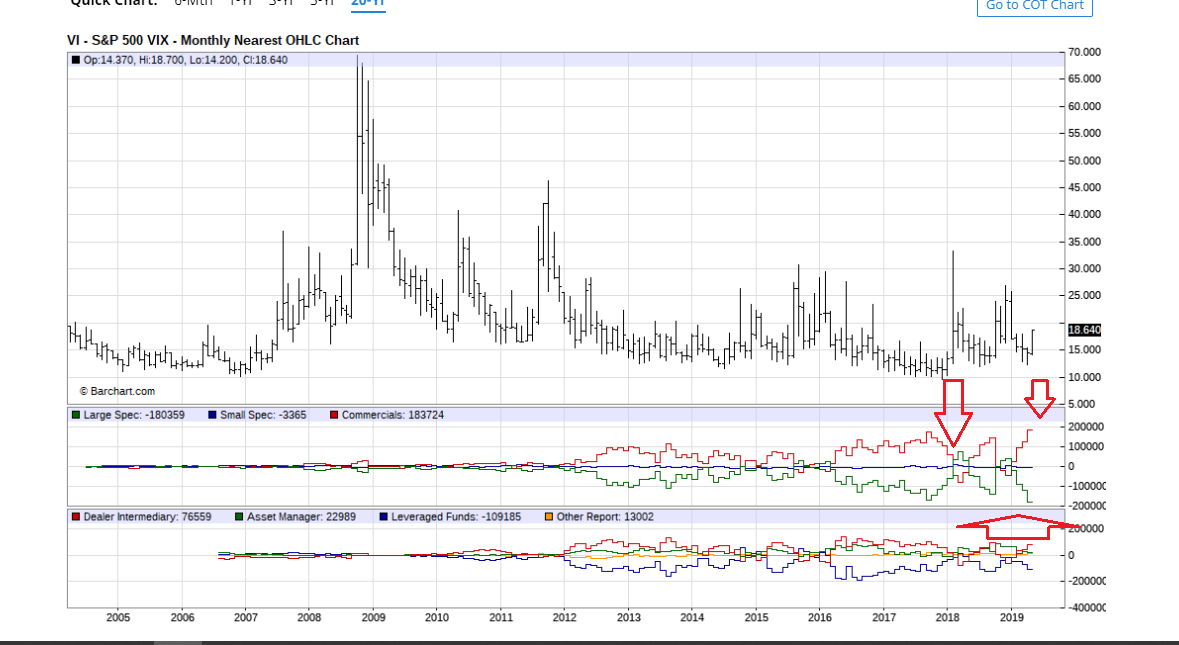This screenshot has width=1179, height=645.
Task: Click the Commercials: 183724 legend text
Action: [392, 415]
